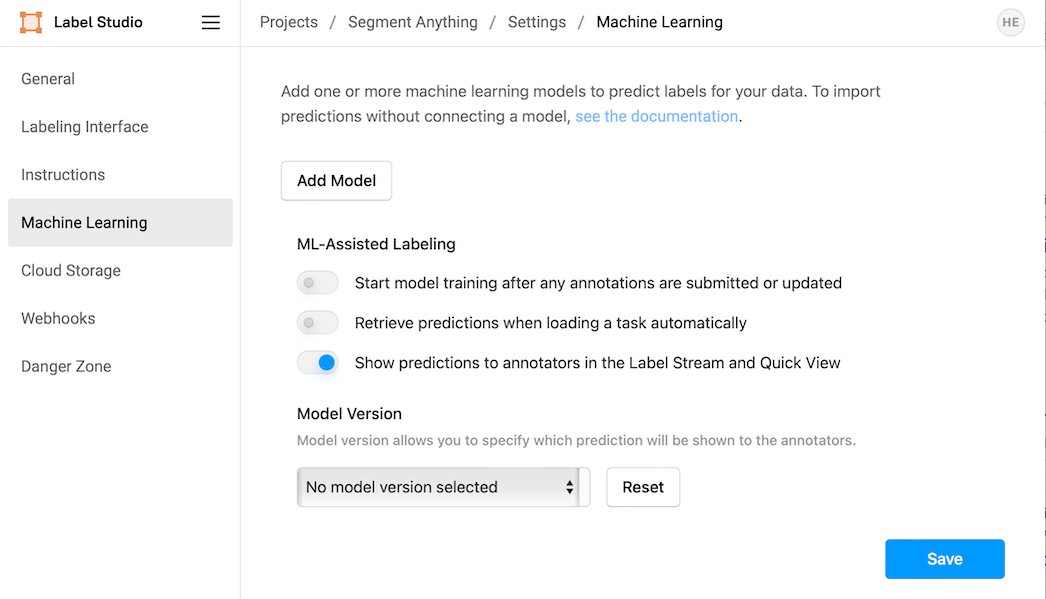This screenshot has height=599, width=1046.
Task: Go to Labeling Interface settings
Action: coord(85,127)
